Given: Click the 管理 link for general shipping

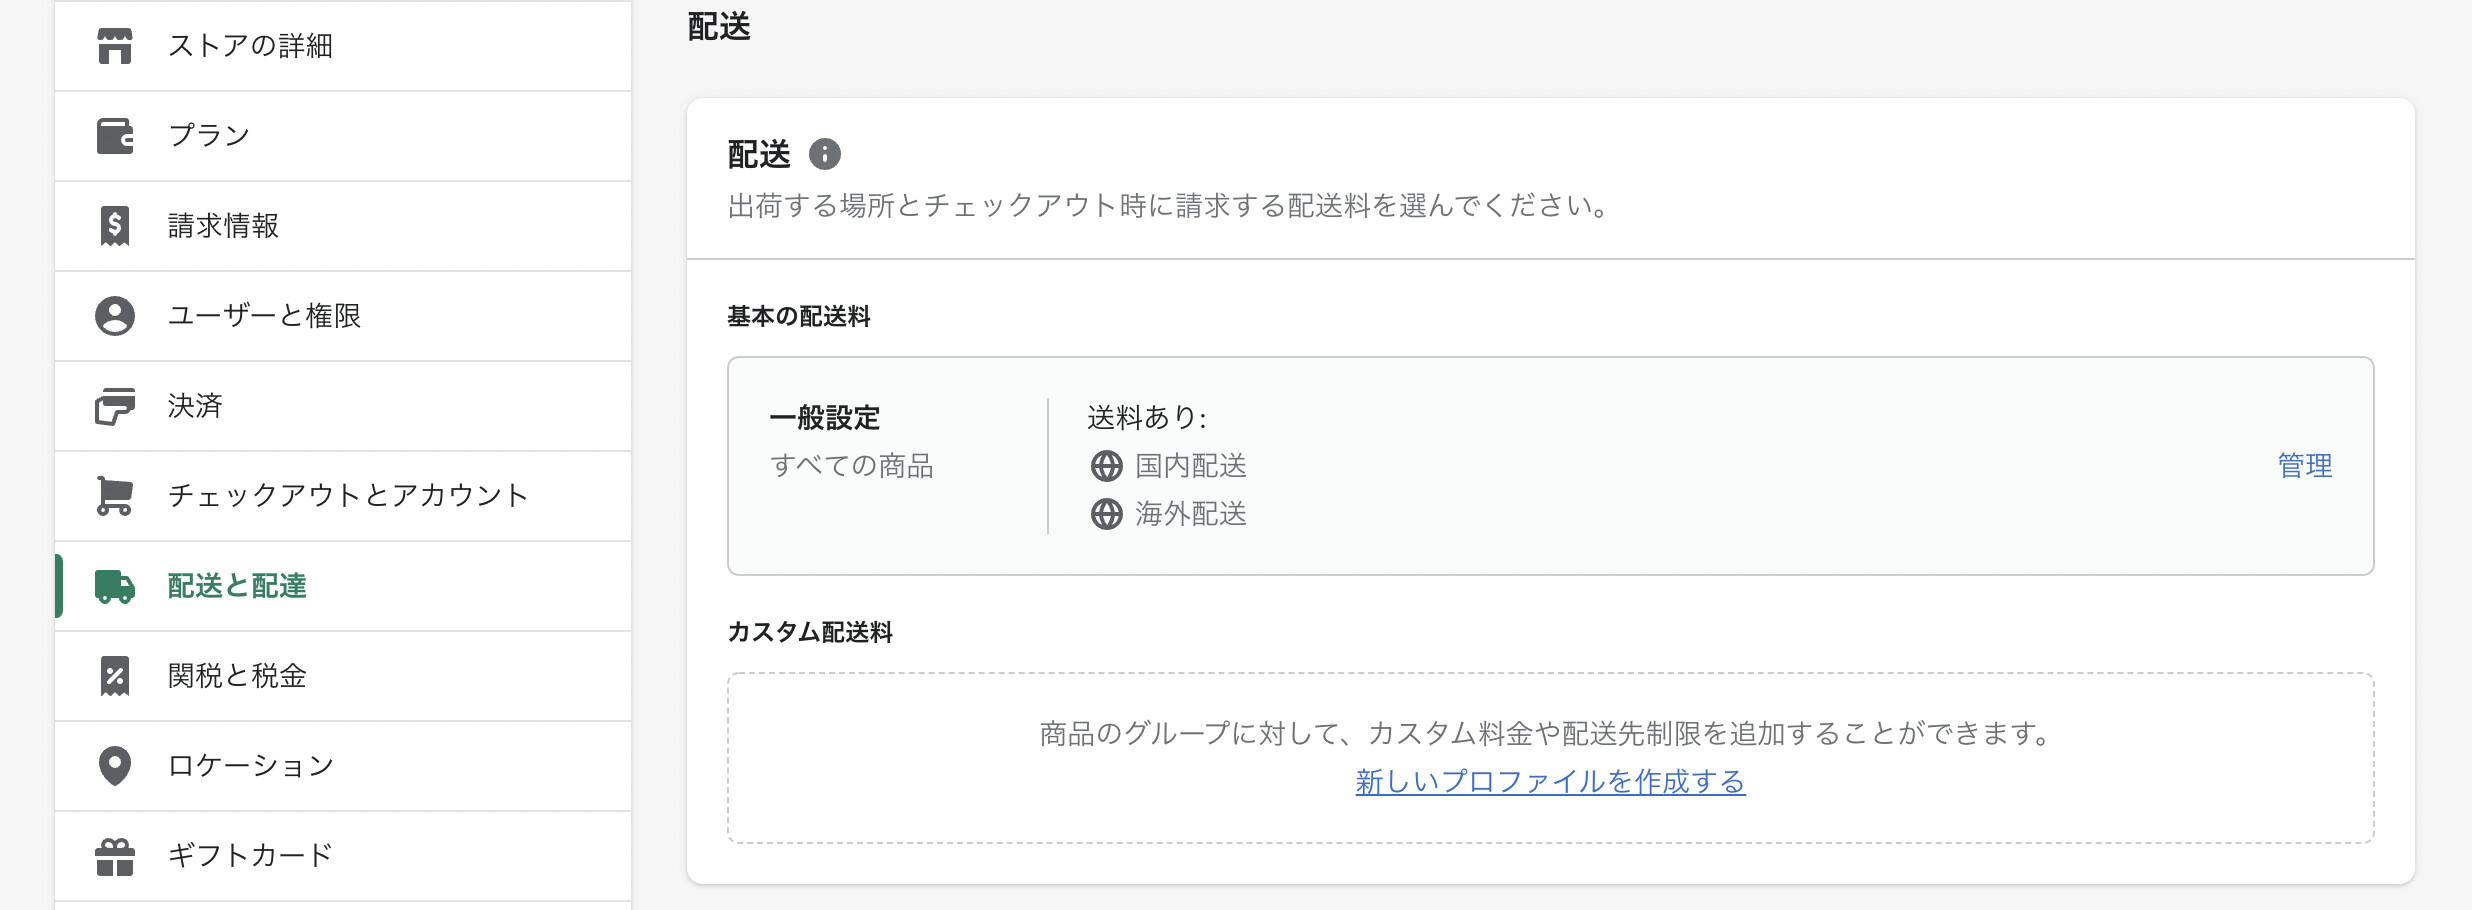Looking at the screenshot, I should tap(2305, 466).
